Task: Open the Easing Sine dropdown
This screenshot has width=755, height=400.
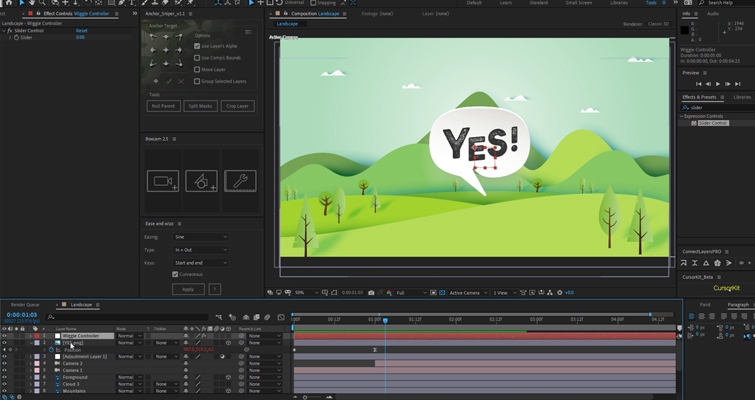Action: click(200, 237)
